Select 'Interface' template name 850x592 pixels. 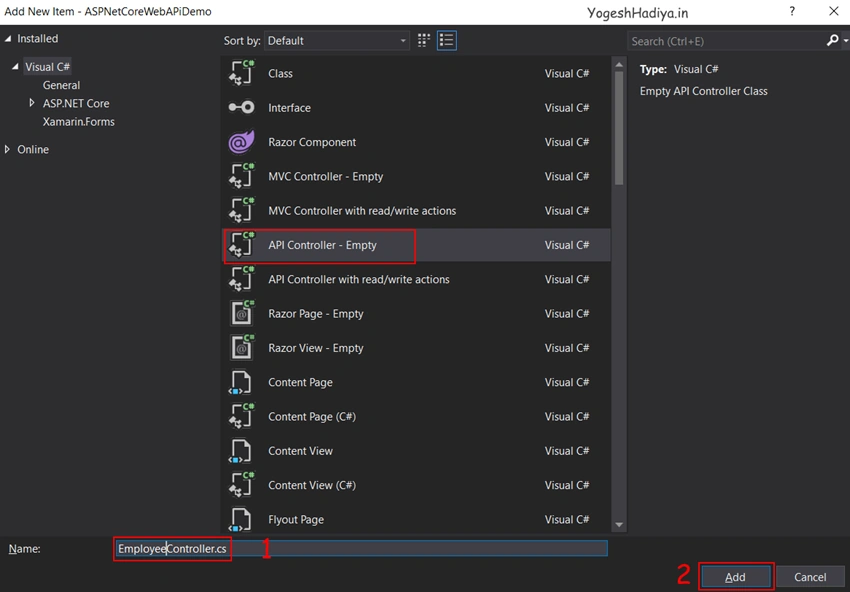[x=289, y=108]
